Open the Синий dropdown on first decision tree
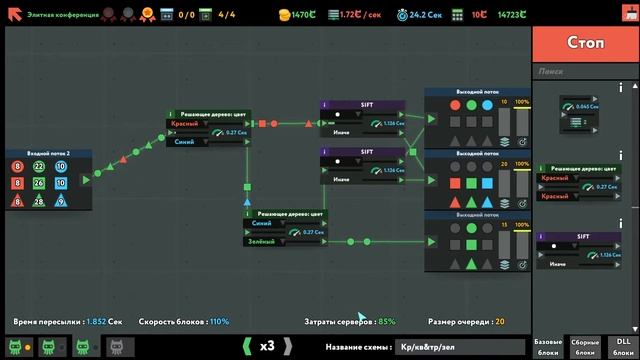Image resolution: width=640 pixels, height=360 pixels. pyautogui.click(x=188, y=142)
